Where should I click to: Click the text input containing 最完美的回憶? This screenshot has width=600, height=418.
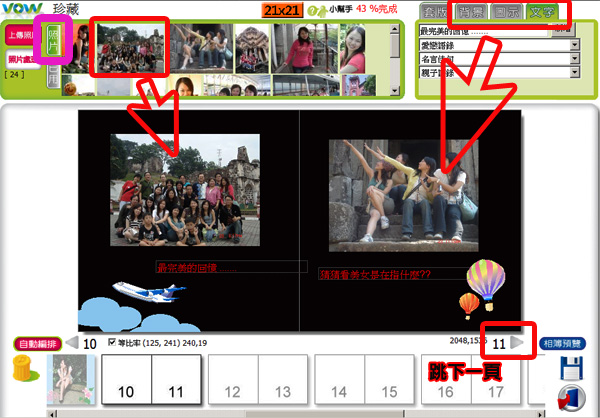484,31
